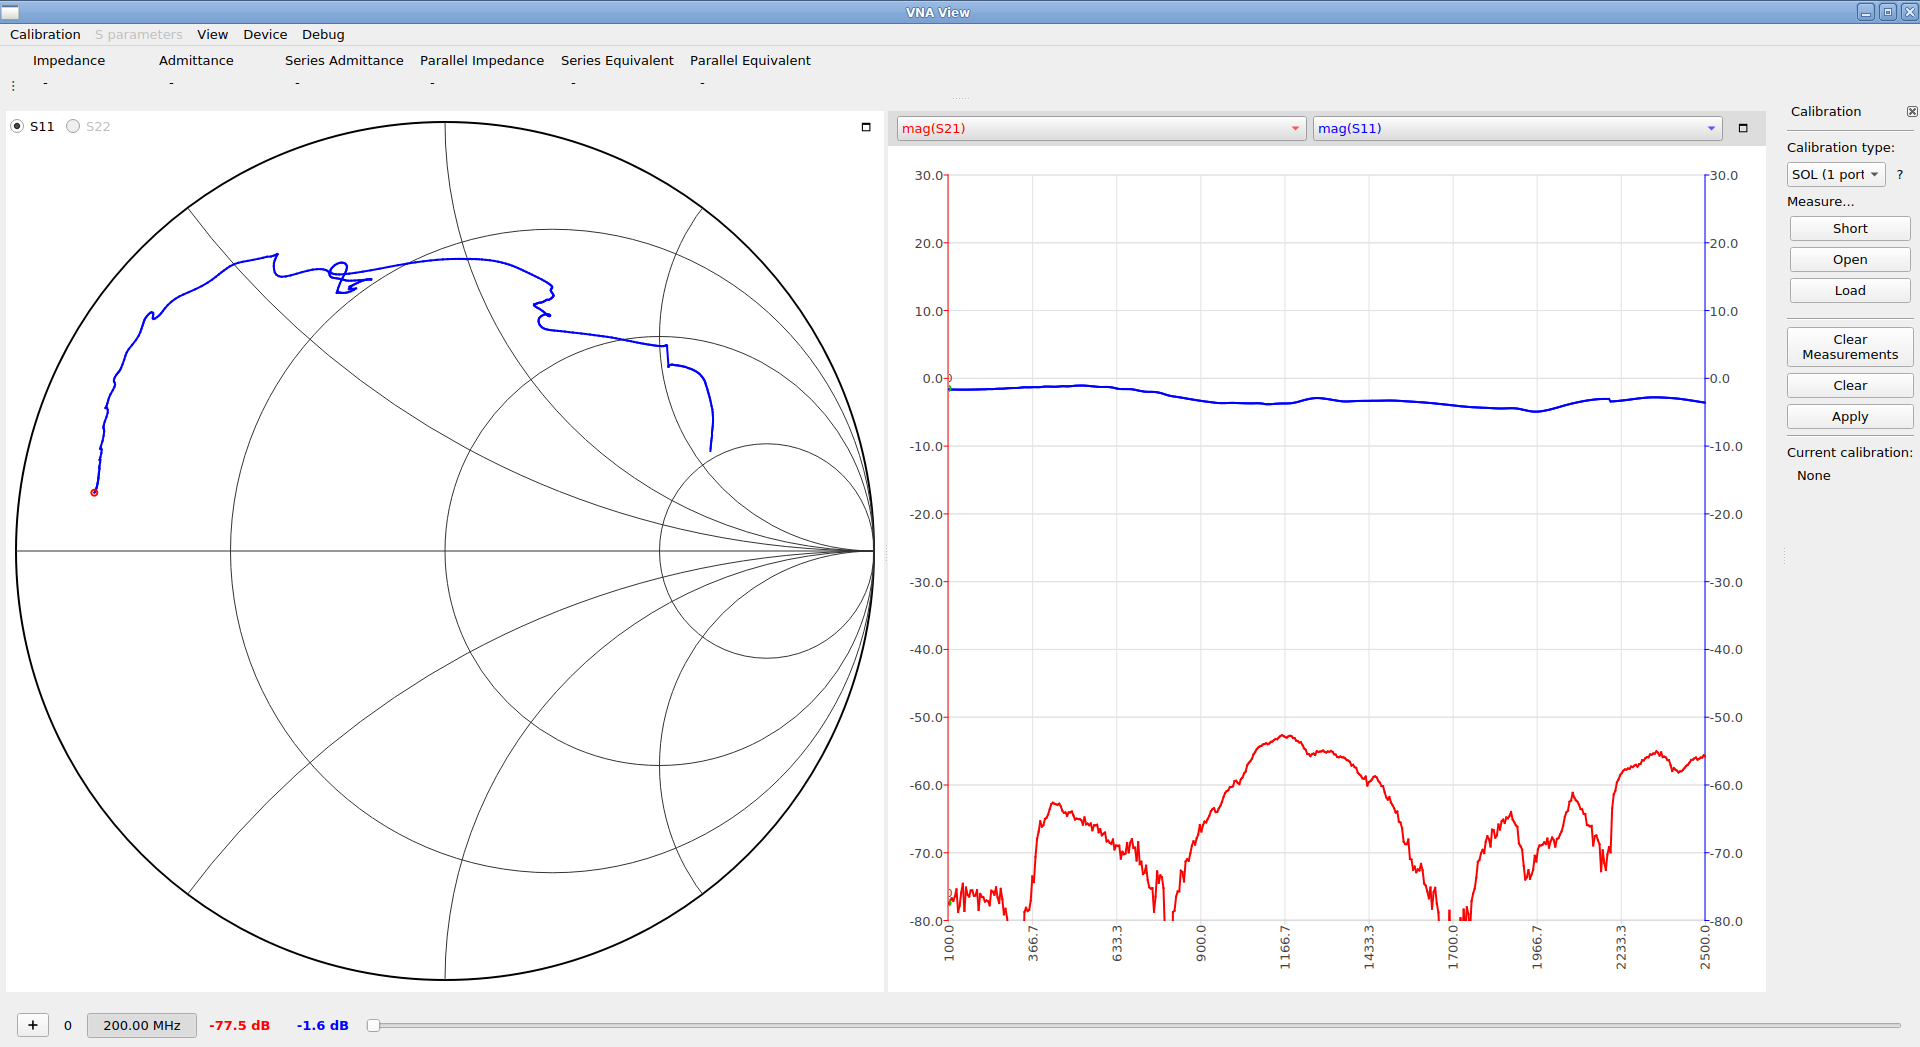
Task: Click the -77.5 dB red readout
Action: pyautogui.click(x=239, y=1025)
